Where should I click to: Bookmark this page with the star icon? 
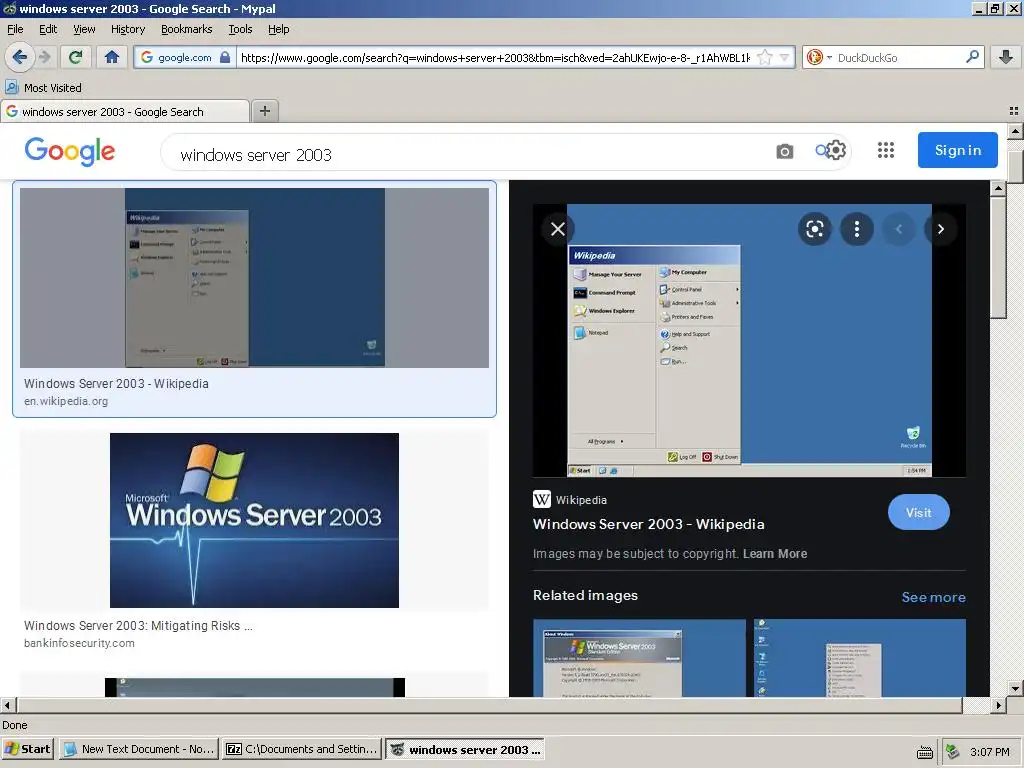tap(764, 57)
